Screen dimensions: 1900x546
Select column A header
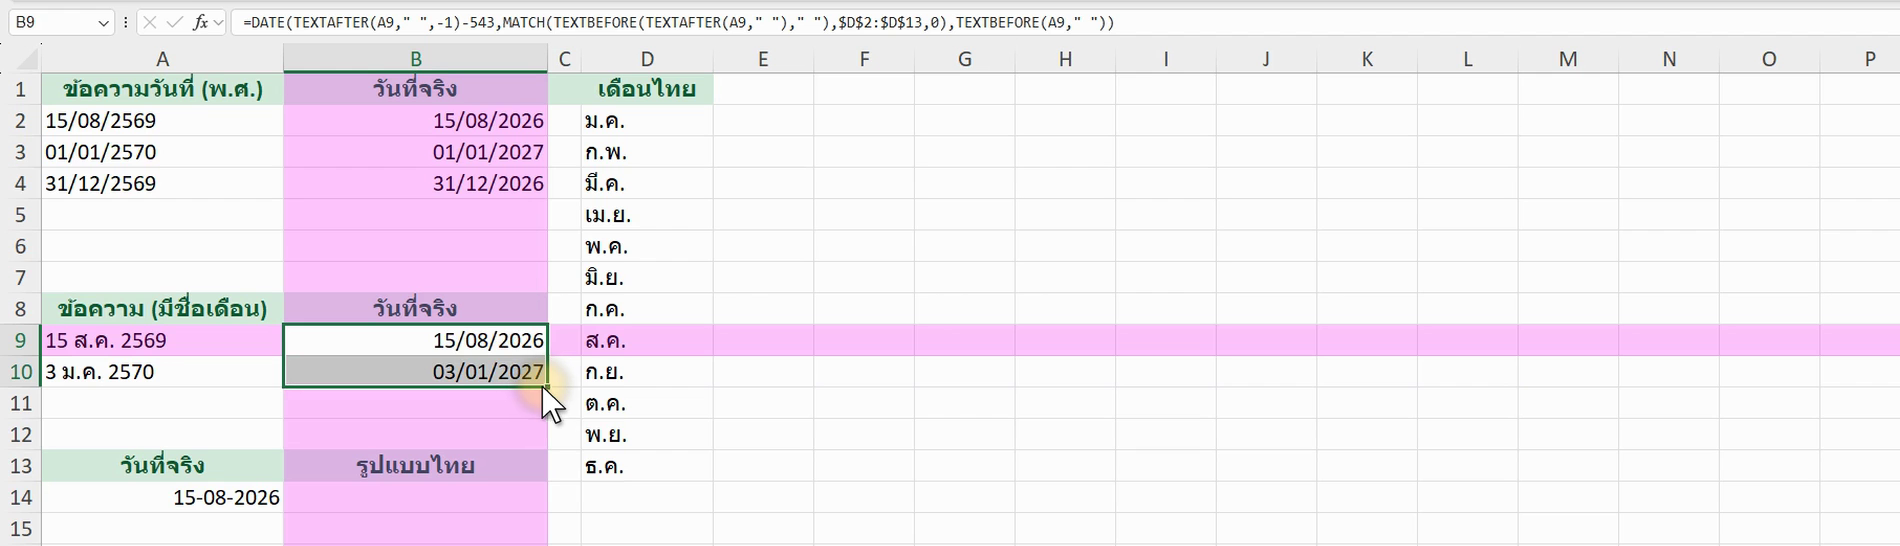(162, 59)
